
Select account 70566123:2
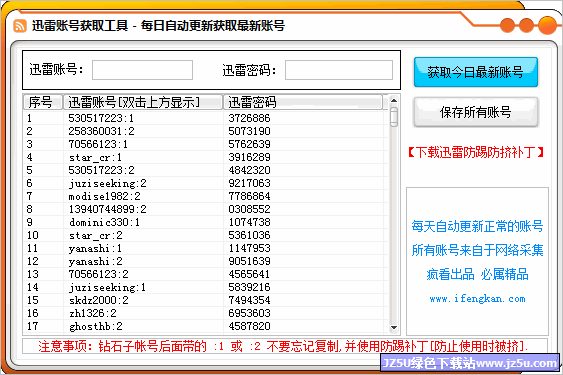pos(98,274)
